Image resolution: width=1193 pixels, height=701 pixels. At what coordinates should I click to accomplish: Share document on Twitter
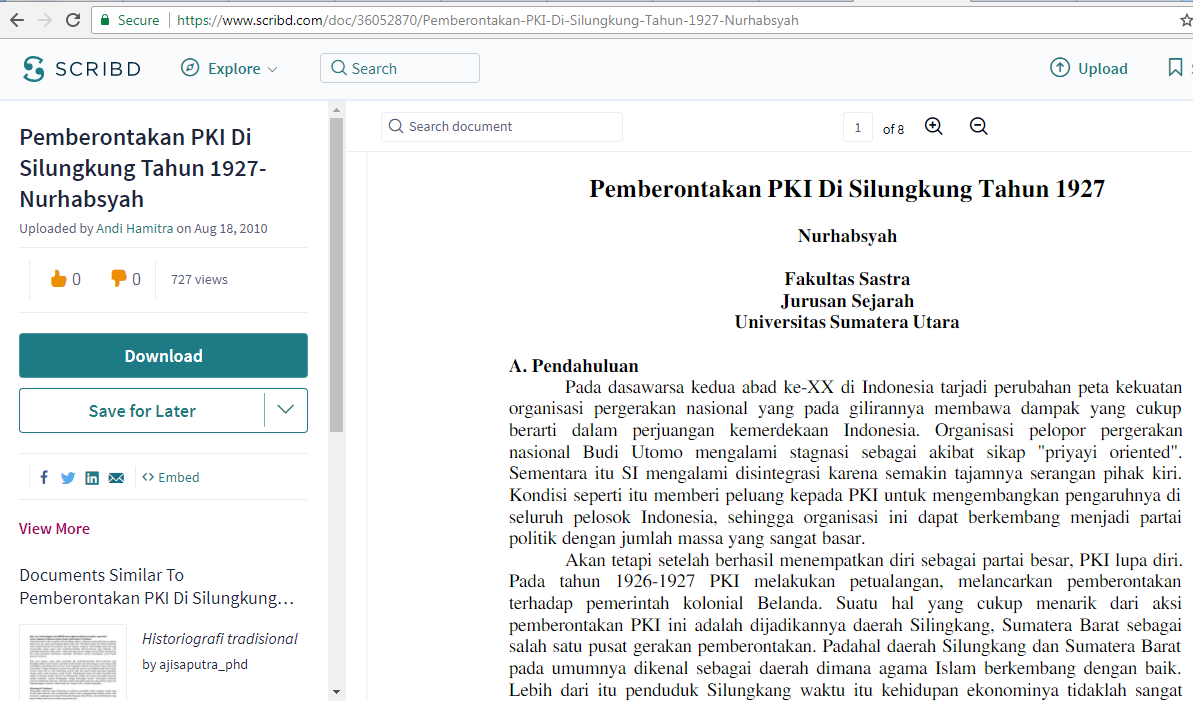tap(68, 478)
